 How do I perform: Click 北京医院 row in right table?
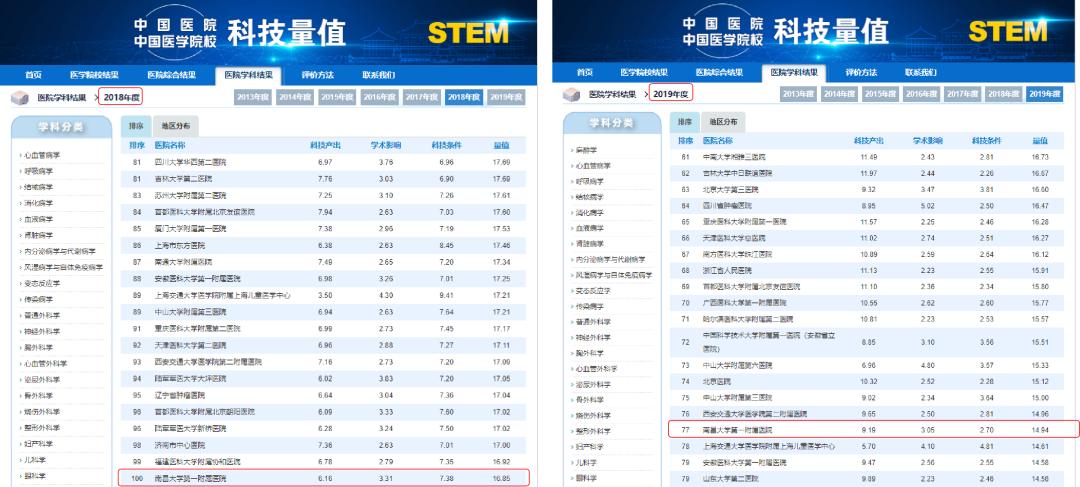868,382
